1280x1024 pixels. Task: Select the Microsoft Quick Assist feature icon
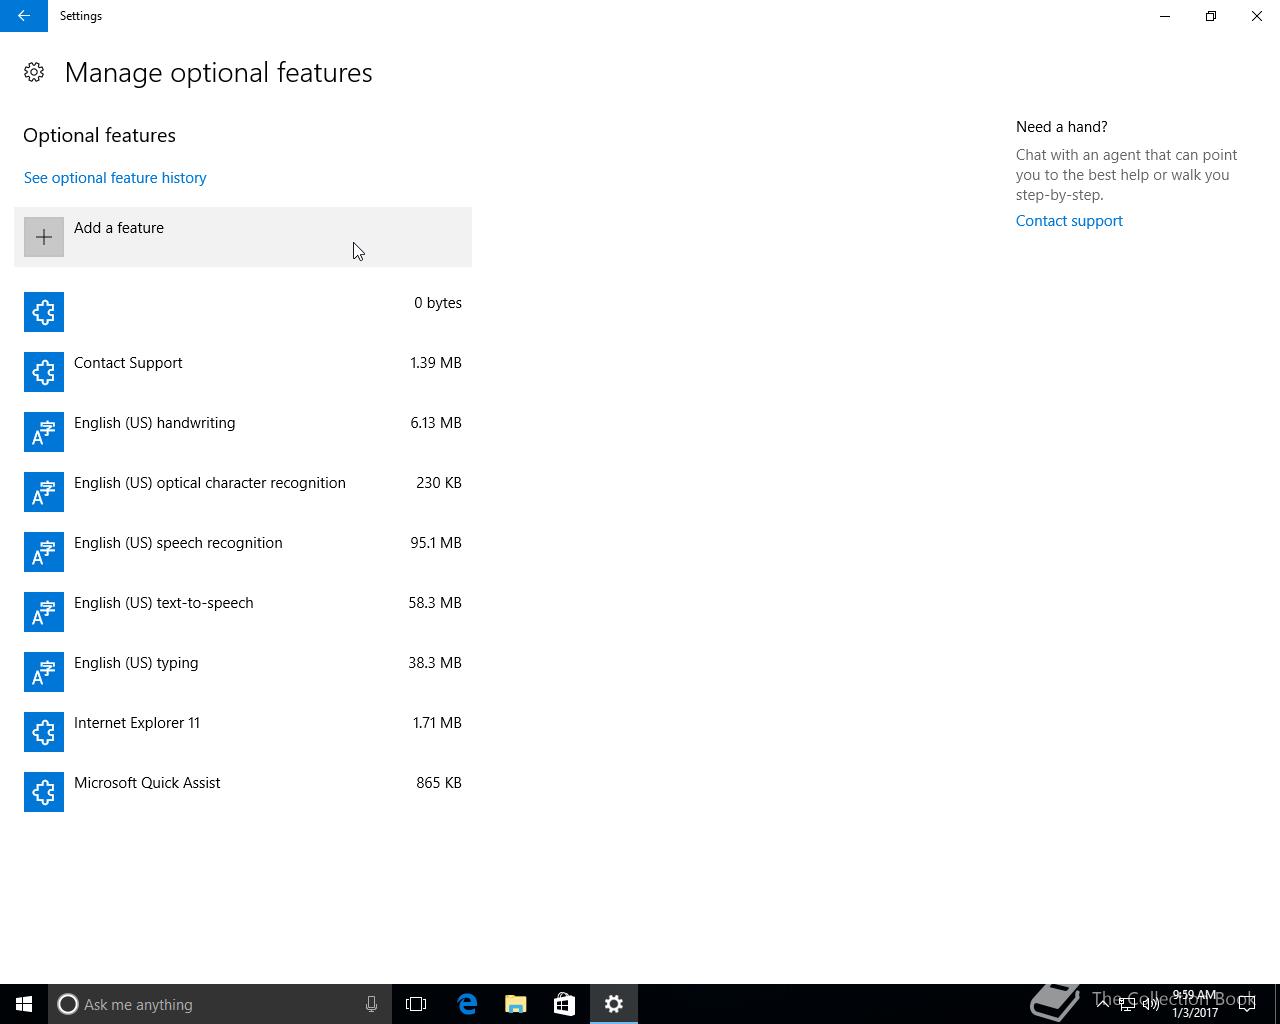tap(44, 792)
